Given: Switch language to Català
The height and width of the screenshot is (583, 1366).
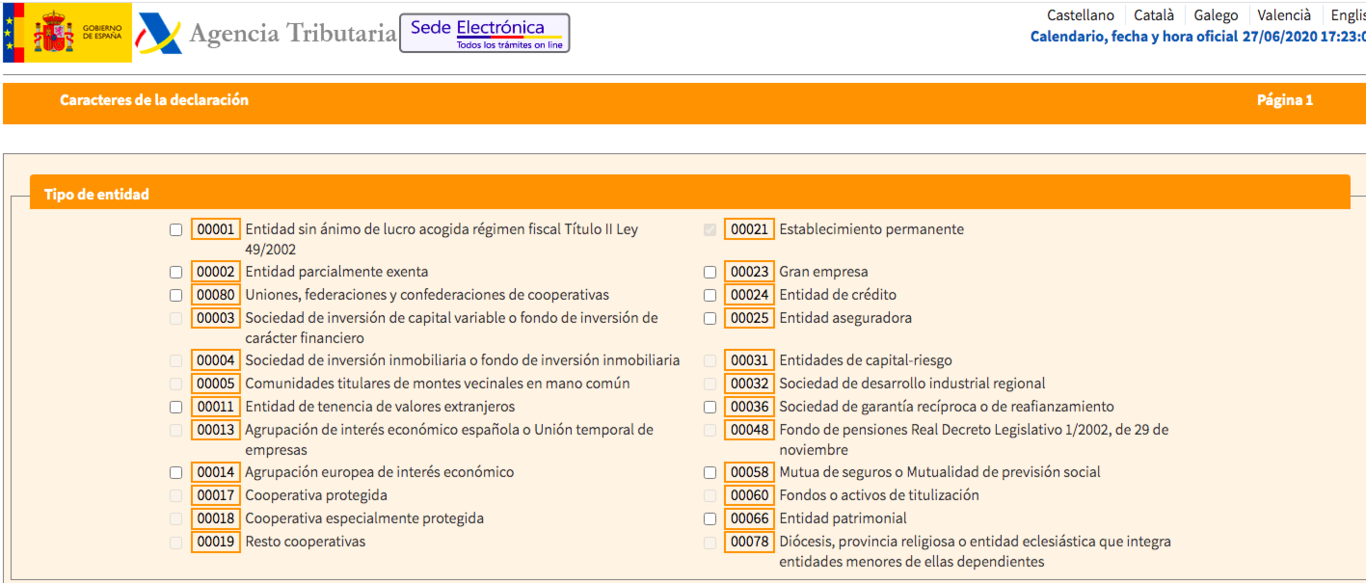Looking at the screenshot, I should coord(1153,15).
